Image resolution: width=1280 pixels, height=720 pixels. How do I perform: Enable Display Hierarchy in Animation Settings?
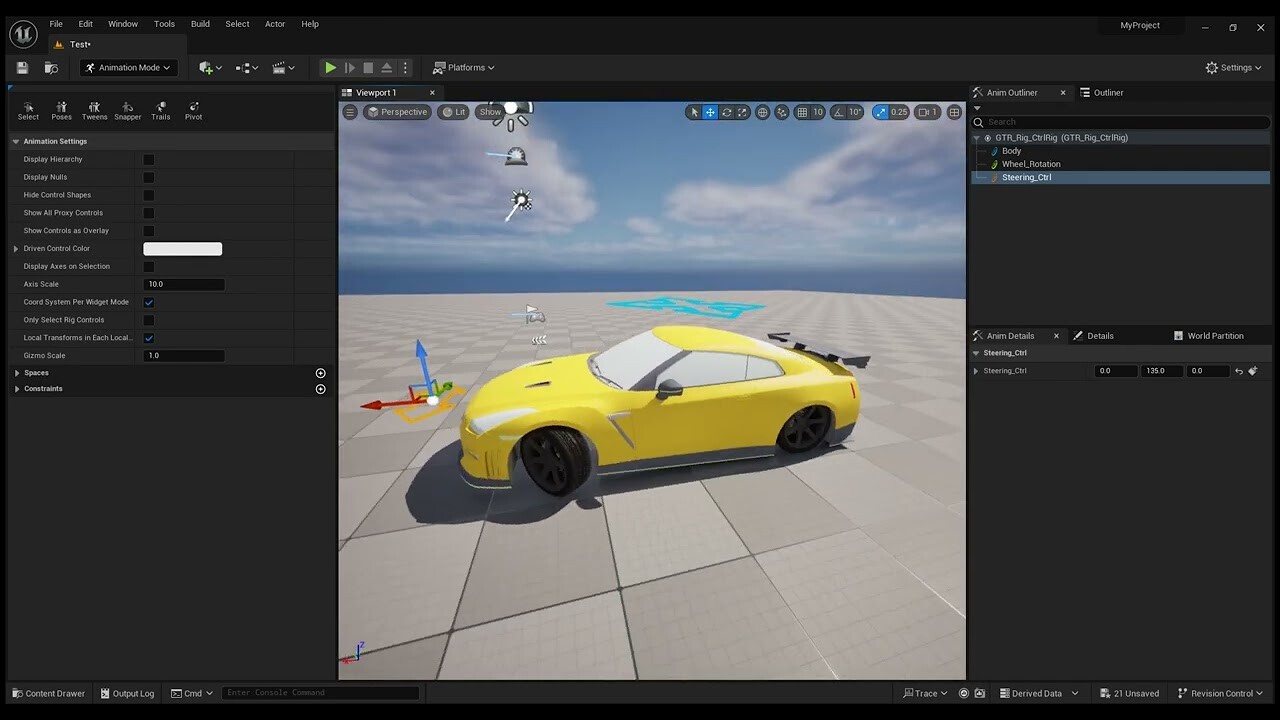click(x=148, y=158)
